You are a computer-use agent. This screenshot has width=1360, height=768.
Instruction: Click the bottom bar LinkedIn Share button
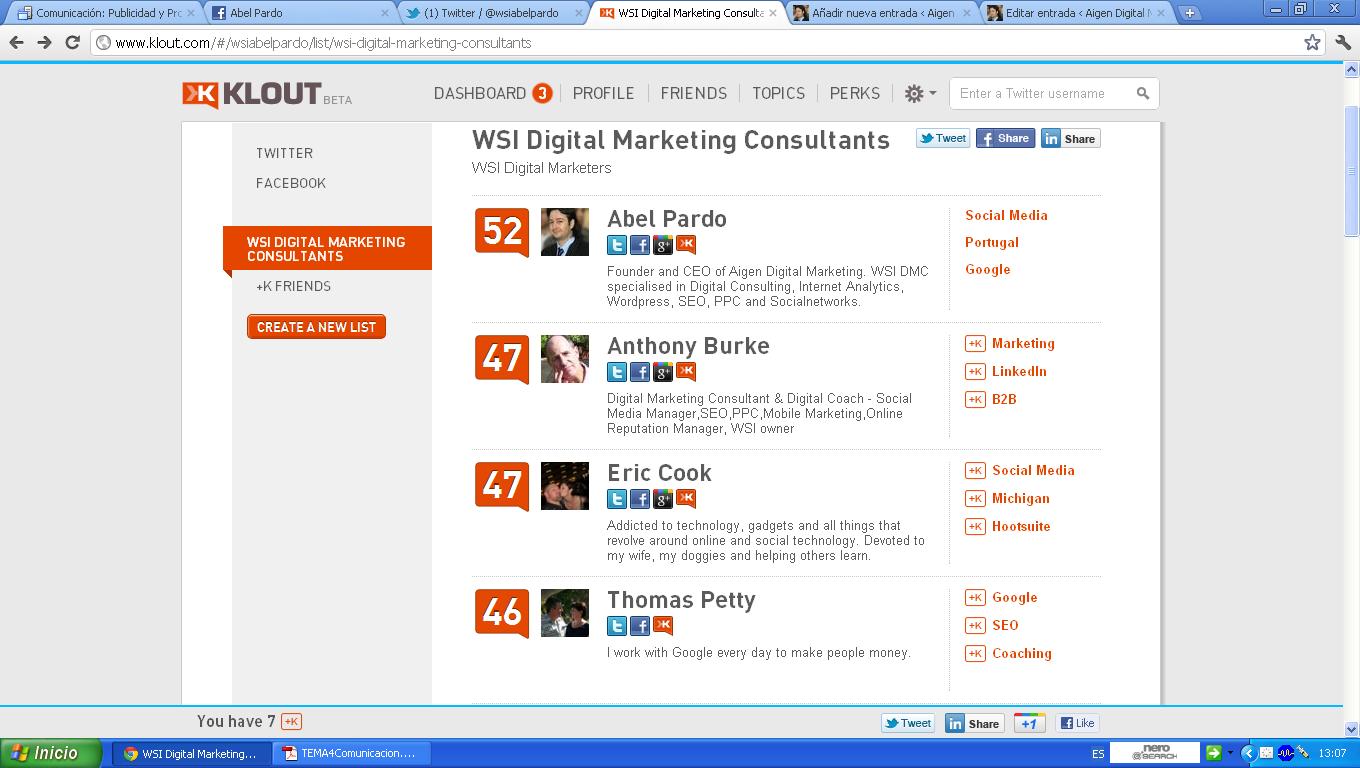[974, 723]
